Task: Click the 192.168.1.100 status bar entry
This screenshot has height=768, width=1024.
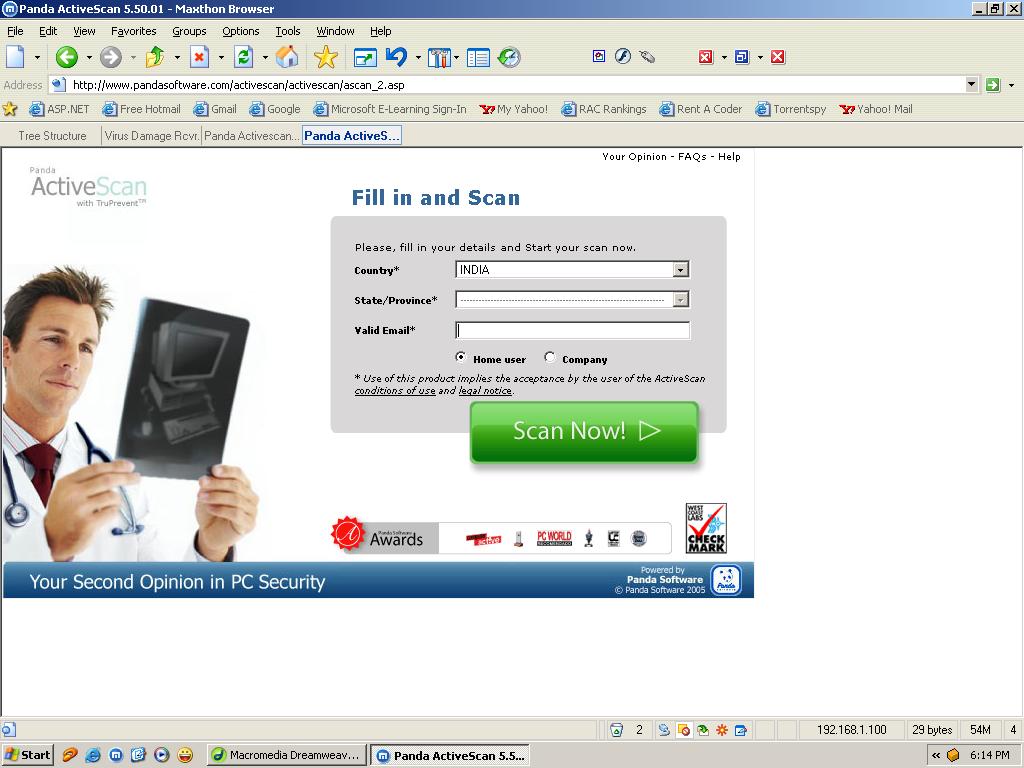Action: (852, 730)
